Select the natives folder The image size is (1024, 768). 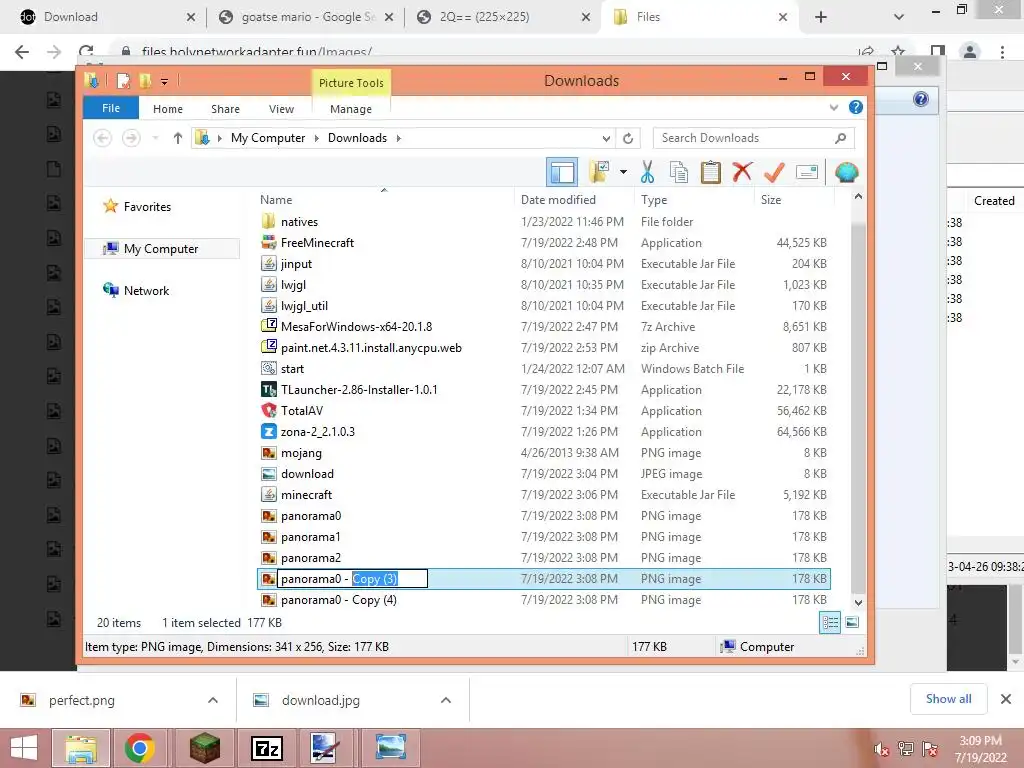coord(299,222)
